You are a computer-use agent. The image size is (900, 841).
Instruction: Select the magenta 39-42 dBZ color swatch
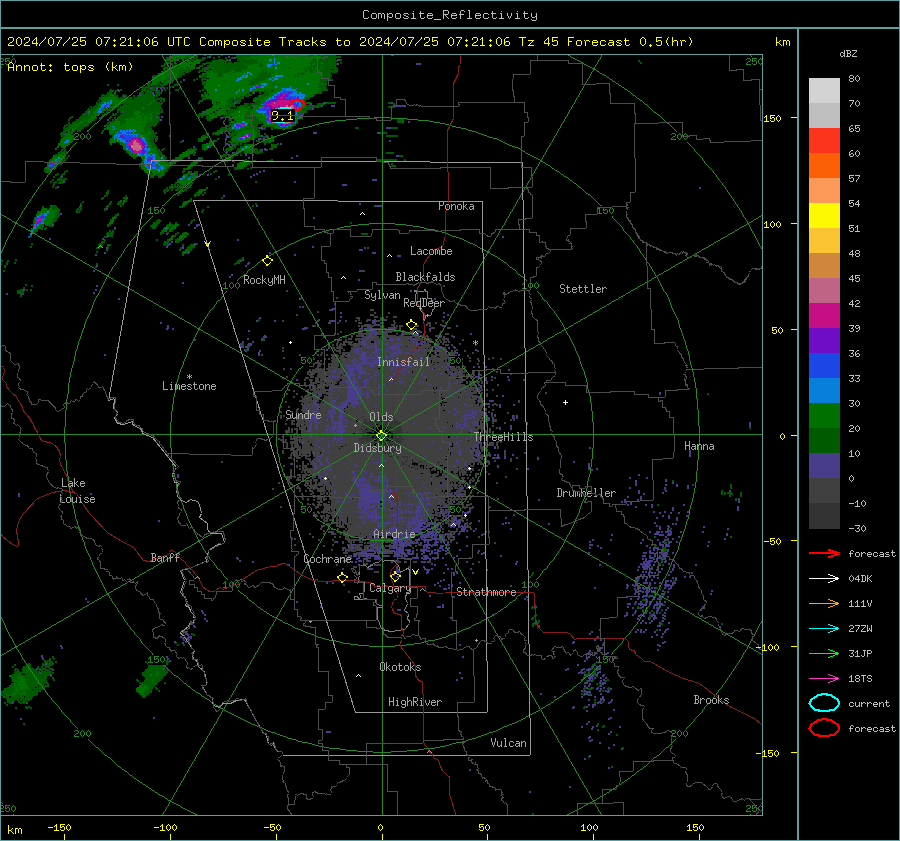click(x=824, y=316)
